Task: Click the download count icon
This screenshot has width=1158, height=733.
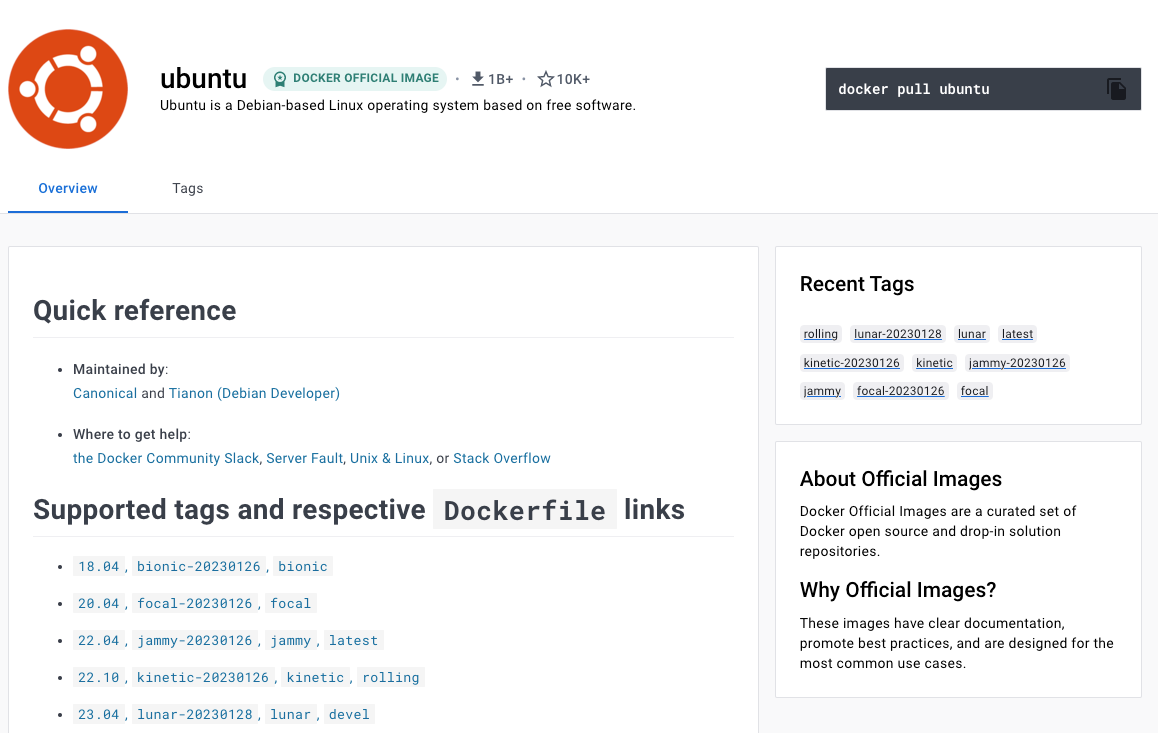Action: (478, 78)
